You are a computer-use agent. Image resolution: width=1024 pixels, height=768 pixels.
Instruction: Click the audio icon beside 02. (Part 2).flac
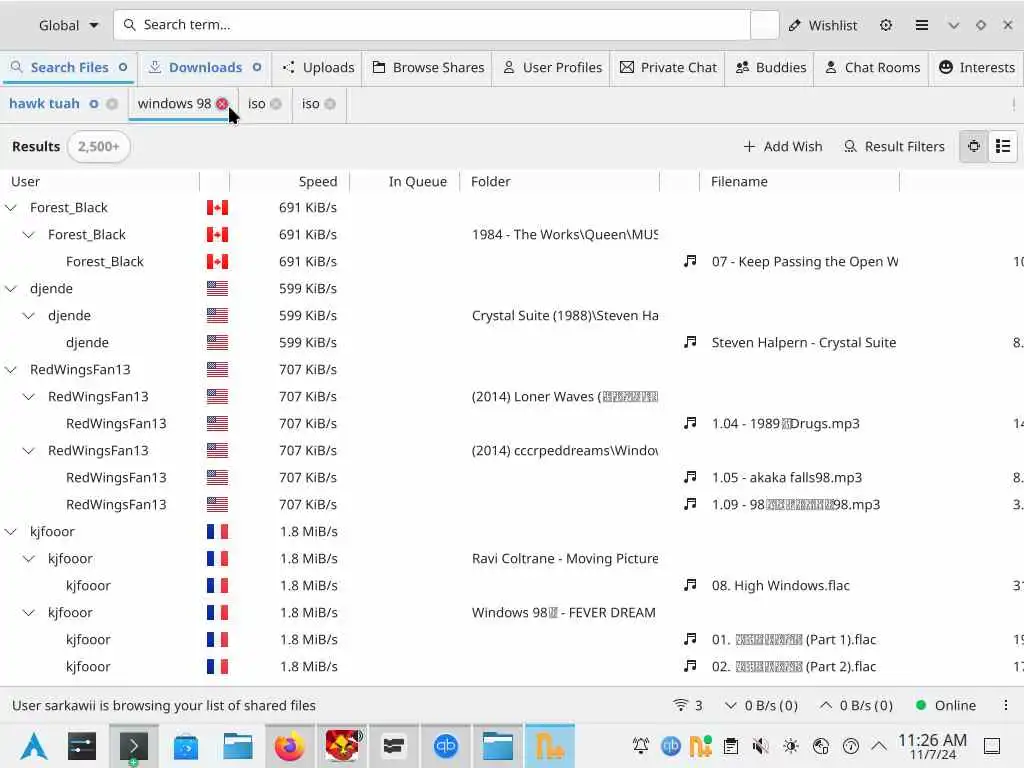tap(690, 666)
